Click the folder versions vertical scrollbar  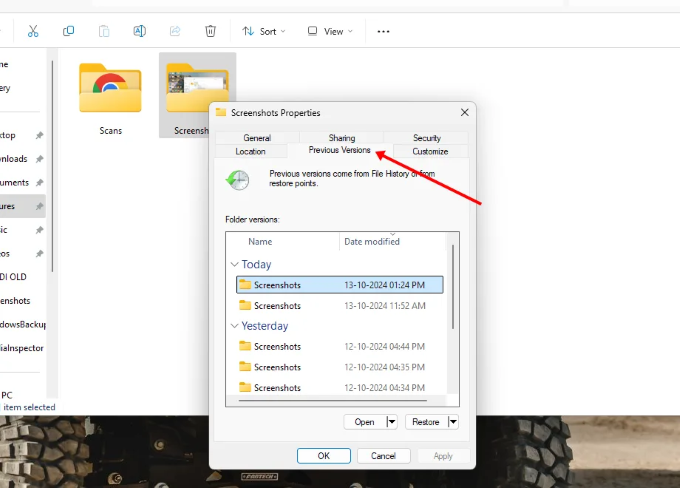(x=453, y=286)
